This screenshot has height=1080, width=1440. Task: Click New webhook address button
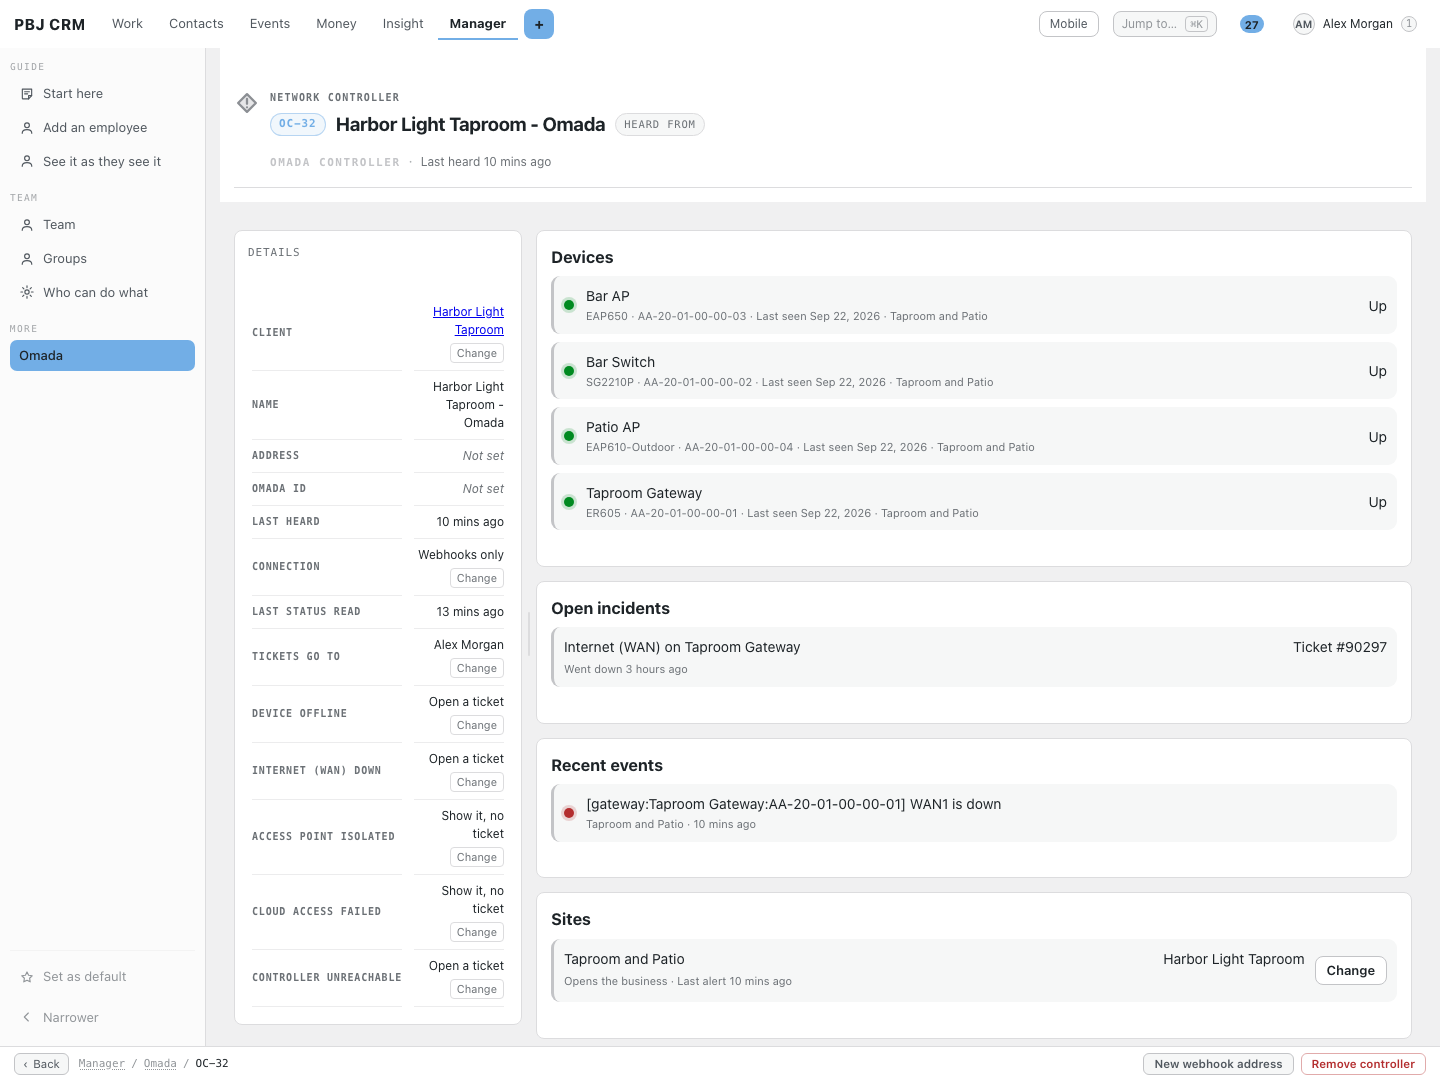point(1218,1064)
